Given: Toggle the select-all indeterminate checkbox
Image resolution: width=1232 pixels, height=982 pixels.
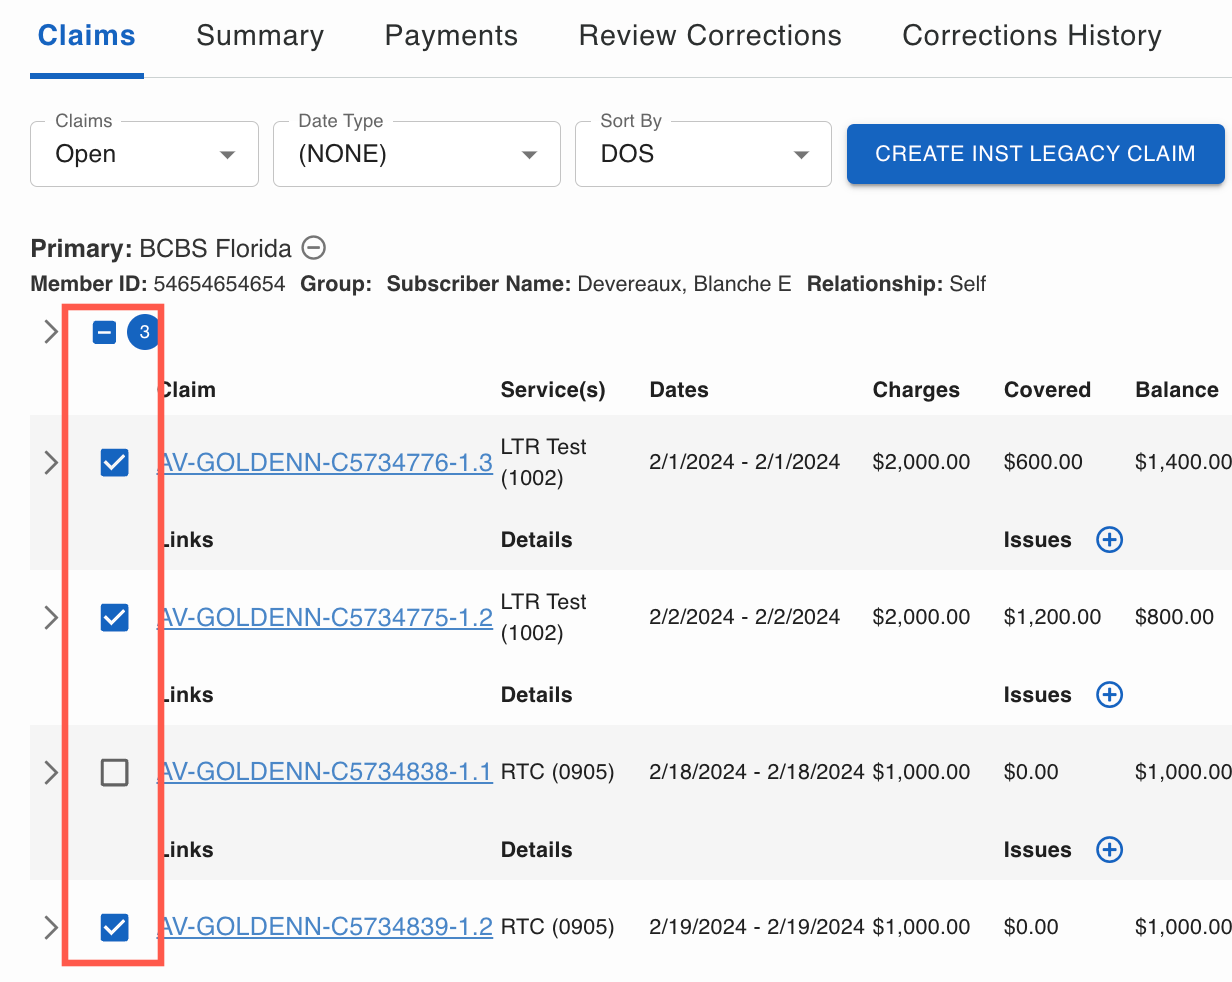Looking at the screenshot, I should click(x=105, y=332).
